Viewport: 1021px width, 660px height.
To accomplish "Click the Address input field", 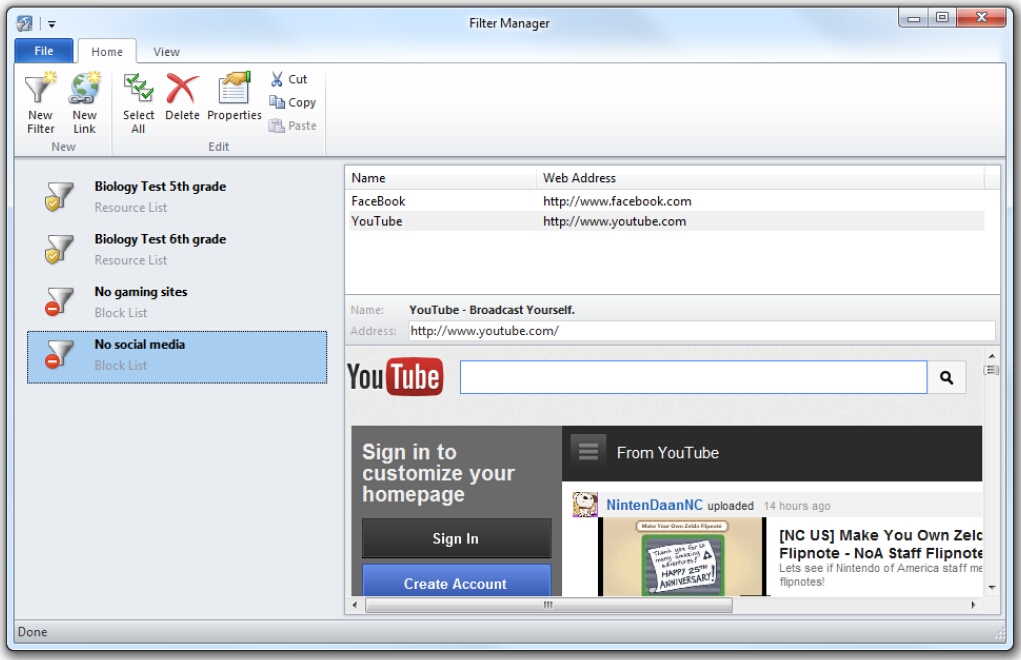I will coord(702,331).
